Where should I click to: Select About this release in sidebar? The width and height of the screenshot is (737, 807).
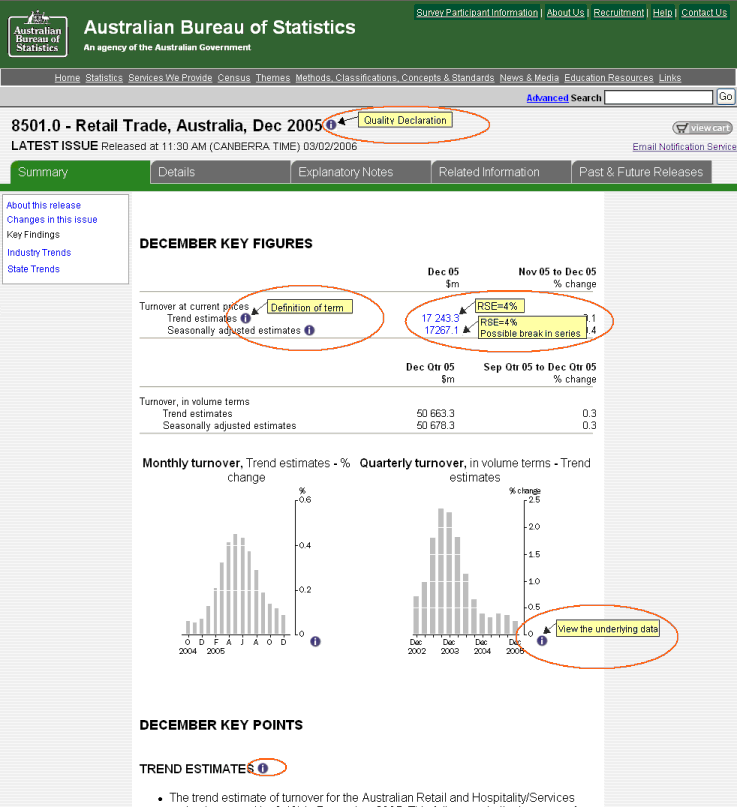(x=44, y=205)
